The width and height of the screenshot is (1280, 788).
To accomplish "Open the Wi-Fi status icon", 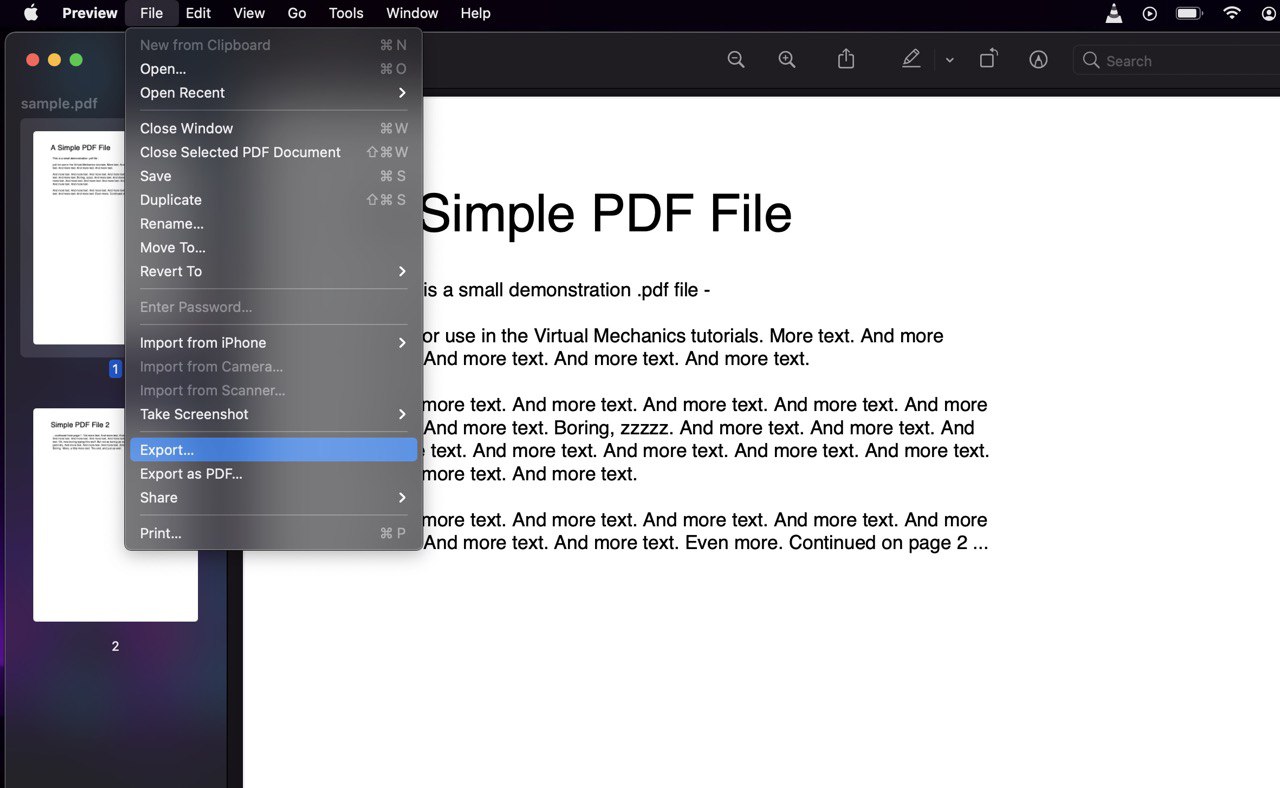I will click(1231, 13).
